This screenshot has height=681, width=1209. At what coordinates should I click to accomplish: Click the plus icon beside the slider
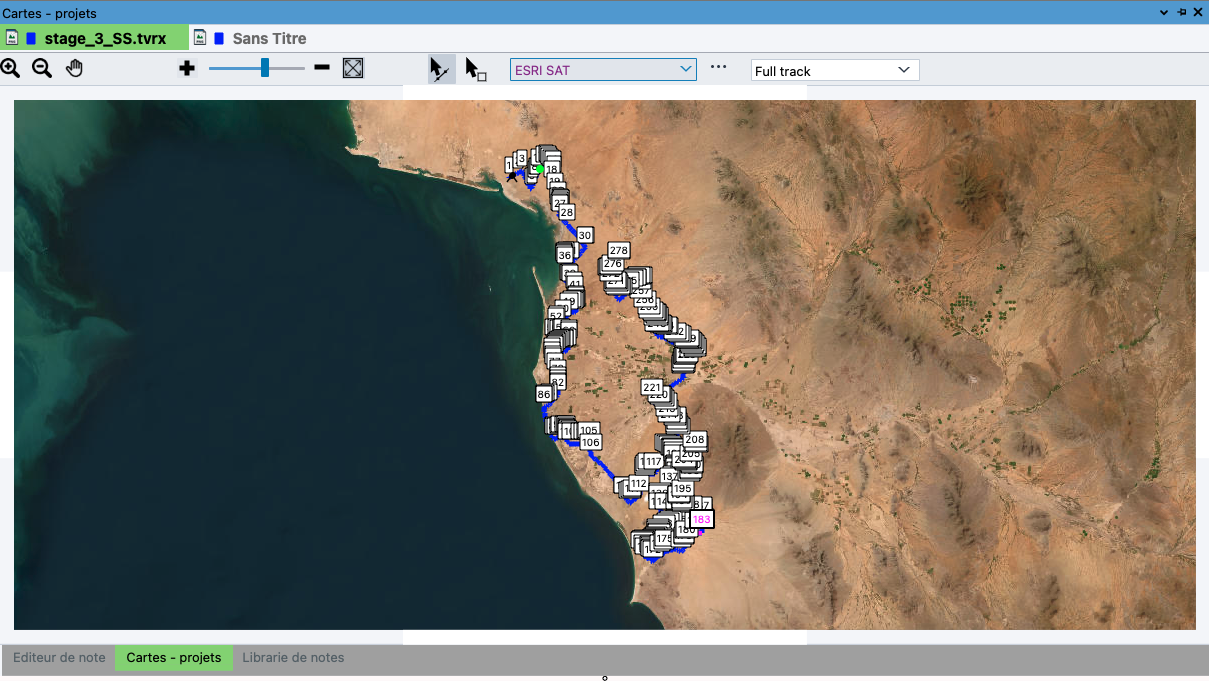(x=187, y=68)
